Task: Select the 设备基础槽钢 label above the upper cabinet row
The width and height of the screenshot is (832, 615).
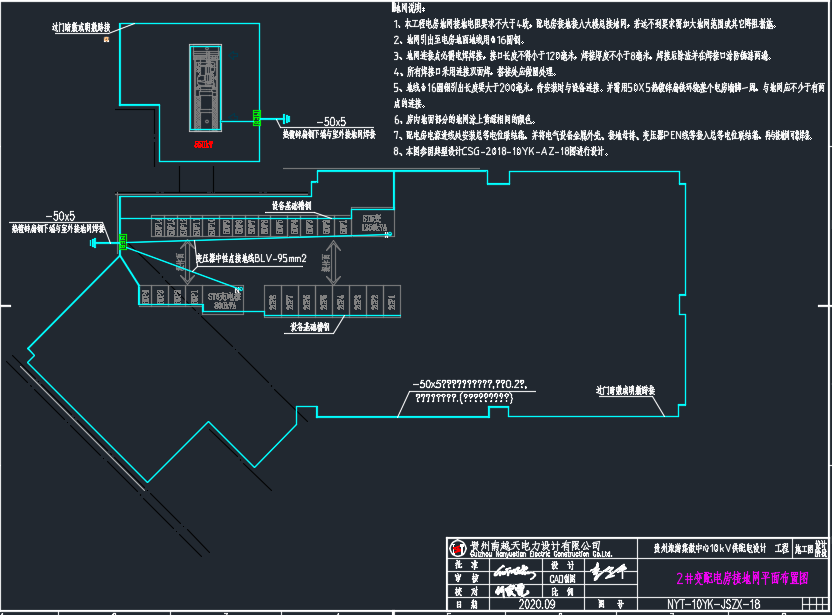Action: (291, 205)
